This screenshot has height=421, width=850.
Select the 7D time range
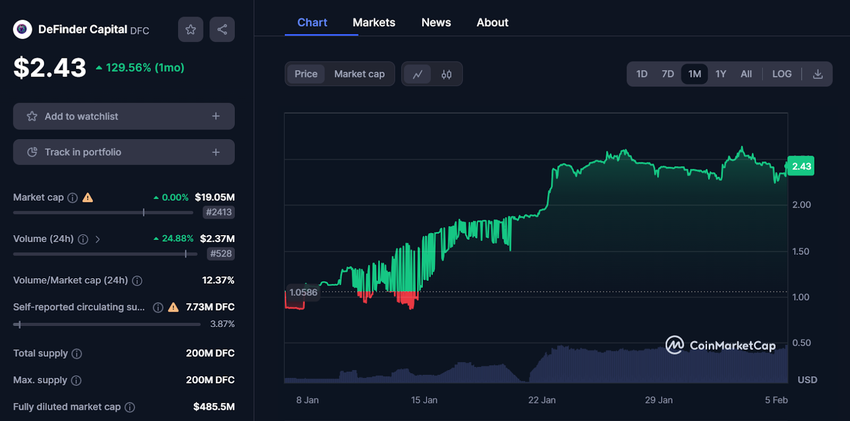[668, 74]
